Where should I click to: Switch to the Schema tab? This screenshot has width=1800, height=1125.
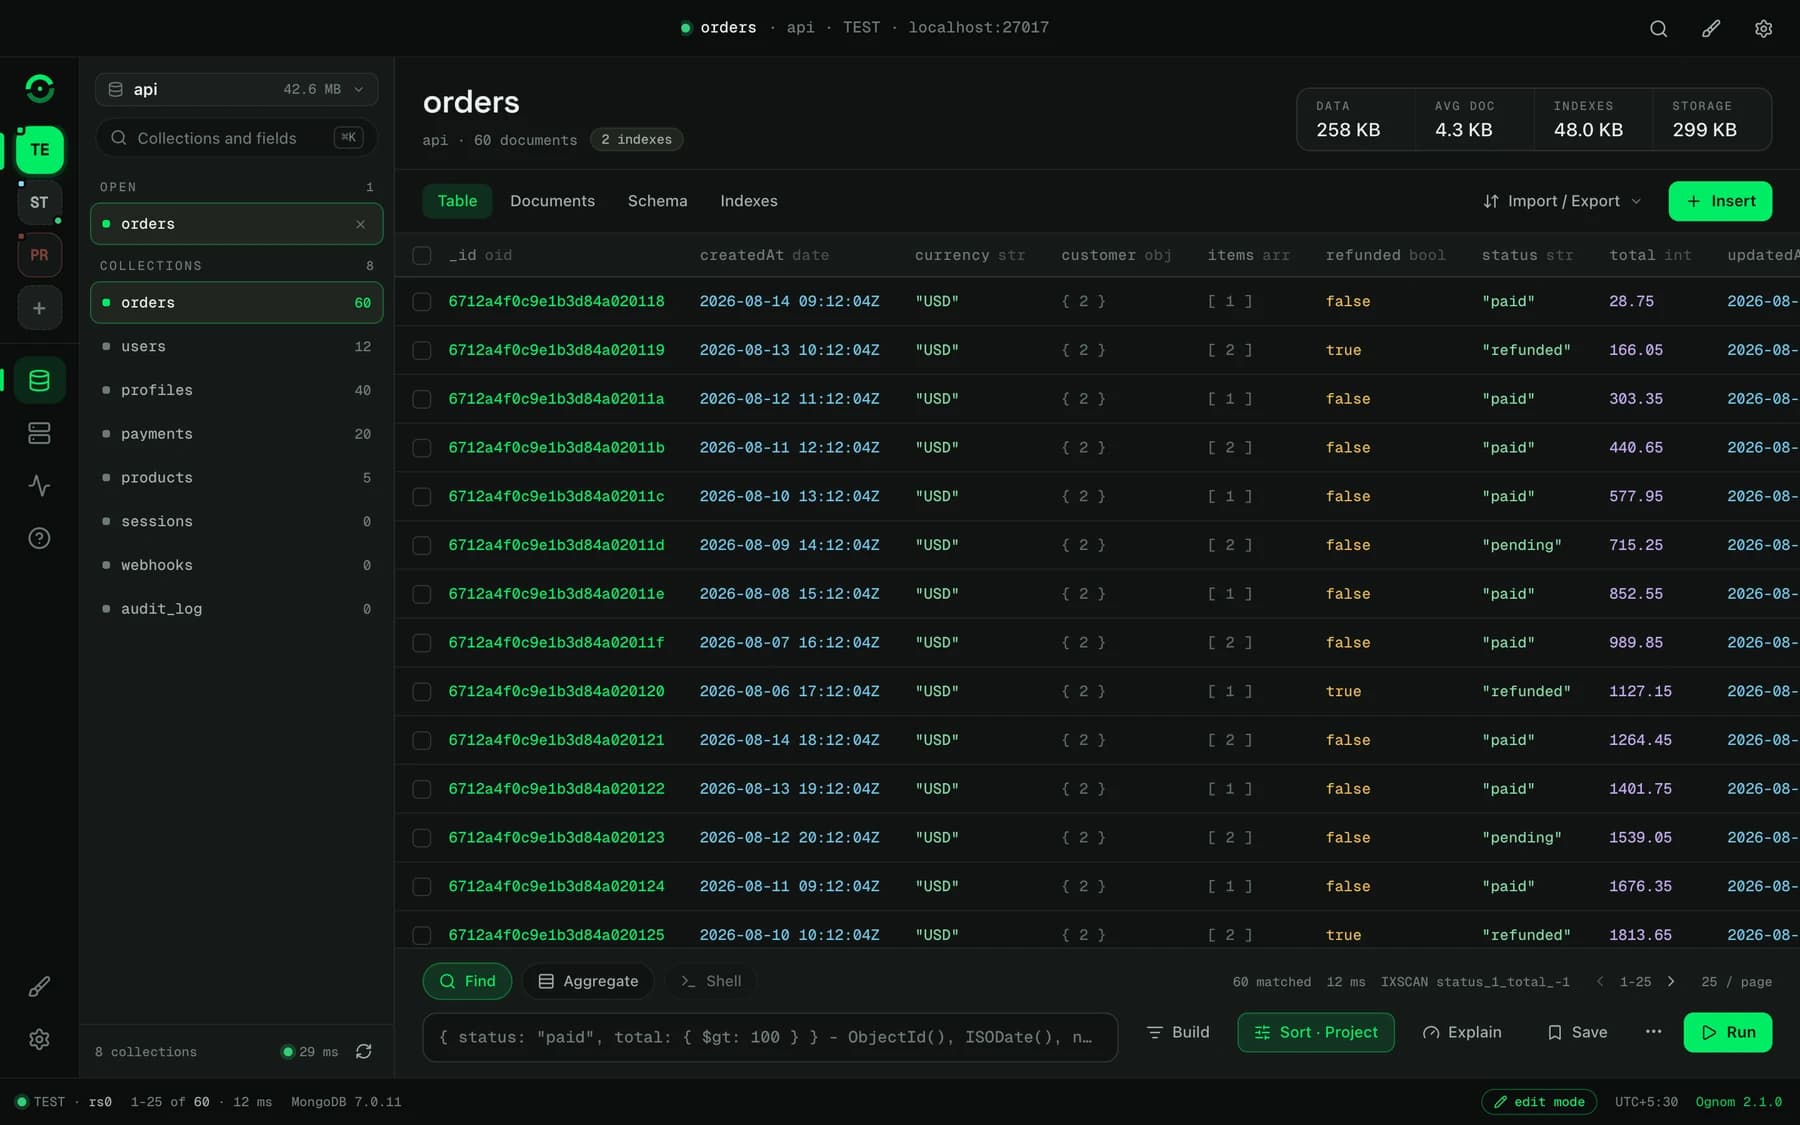[657, 201]
